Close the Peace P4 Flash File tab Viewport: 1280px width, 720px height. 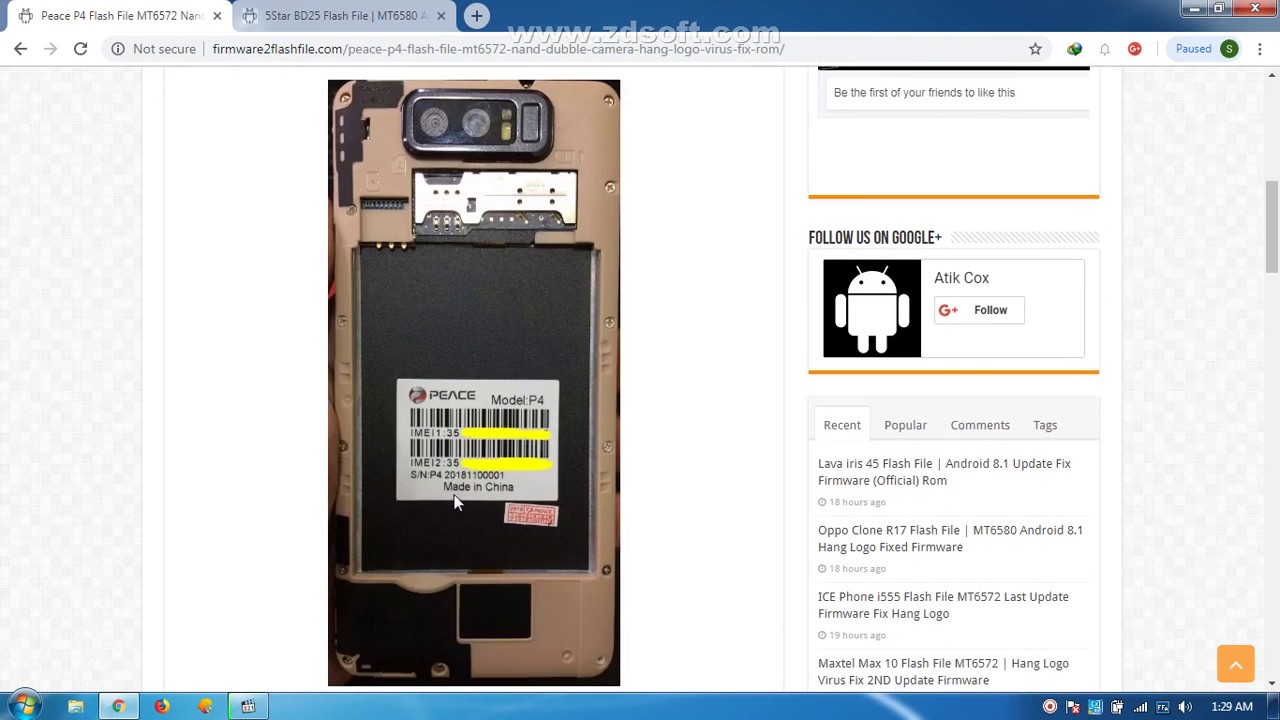coord(217,16)
